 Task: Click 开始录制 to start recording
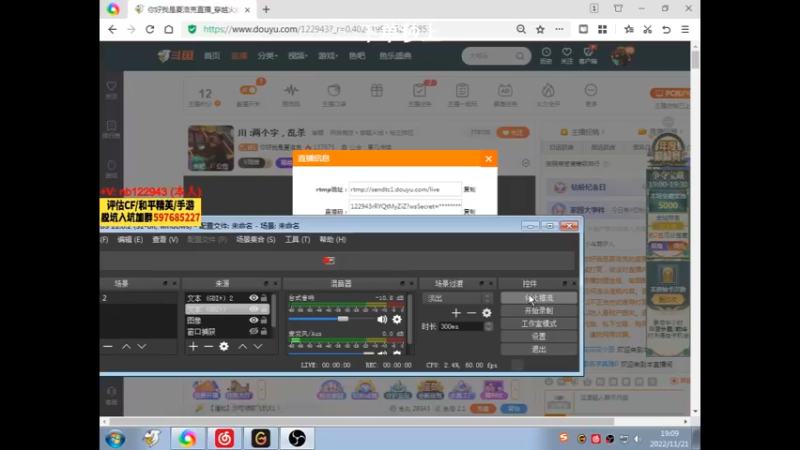point(539,311)
